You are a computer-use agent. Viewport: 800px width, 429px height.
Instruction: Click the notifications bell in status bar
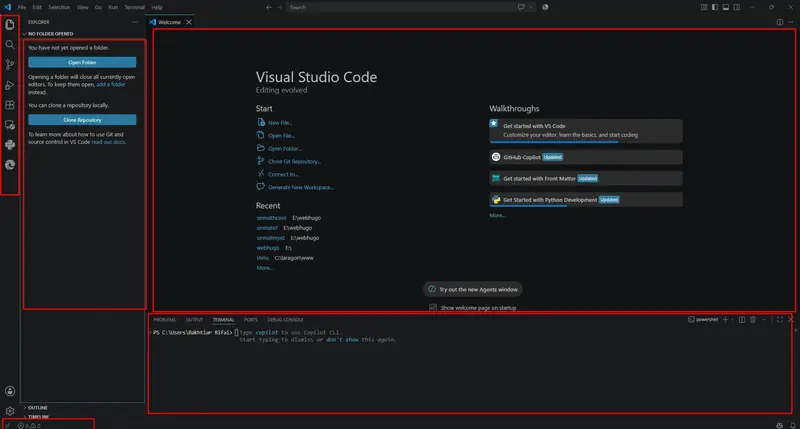792,425
